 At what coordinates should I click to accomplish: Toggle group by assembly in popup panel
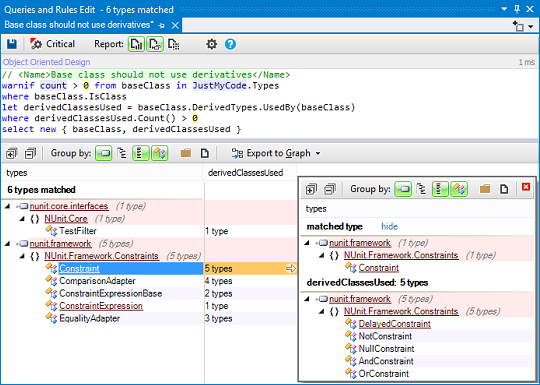point(403,189)
